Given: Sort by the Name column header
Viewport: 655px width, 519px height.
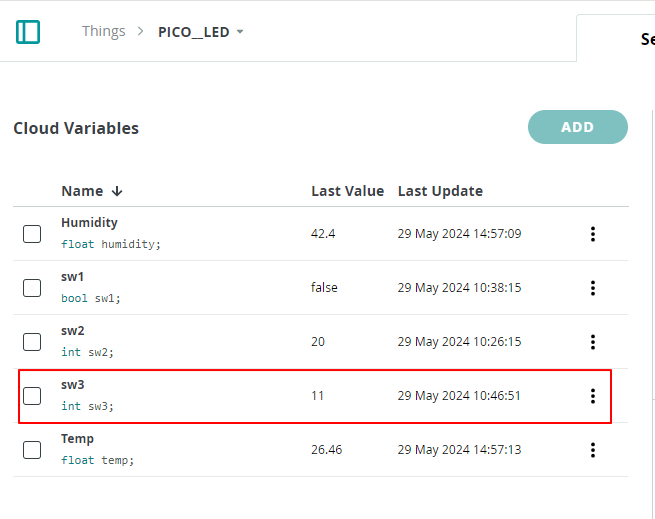Looking at the screenshot, I should [82, 191].
